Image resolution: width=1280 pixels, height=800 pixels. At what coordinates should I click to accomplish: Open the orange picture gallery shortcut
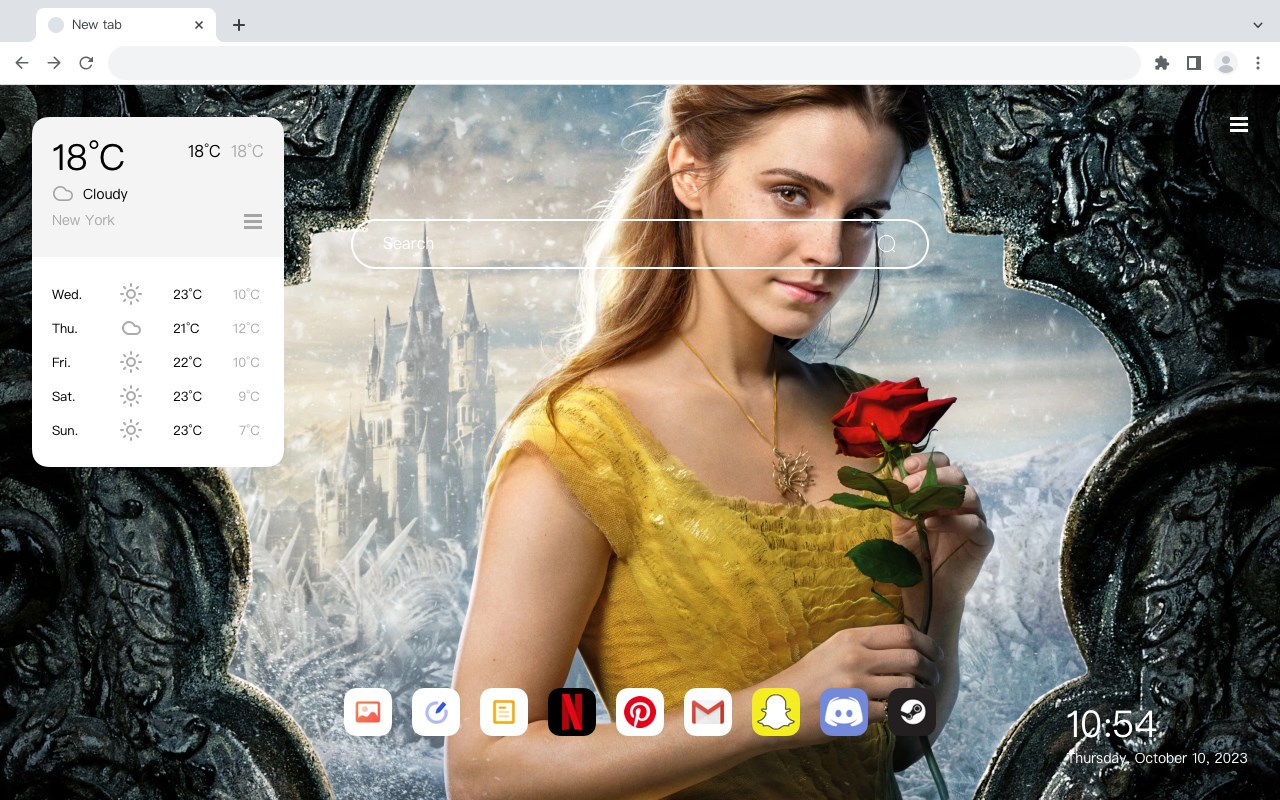[368, 712]
